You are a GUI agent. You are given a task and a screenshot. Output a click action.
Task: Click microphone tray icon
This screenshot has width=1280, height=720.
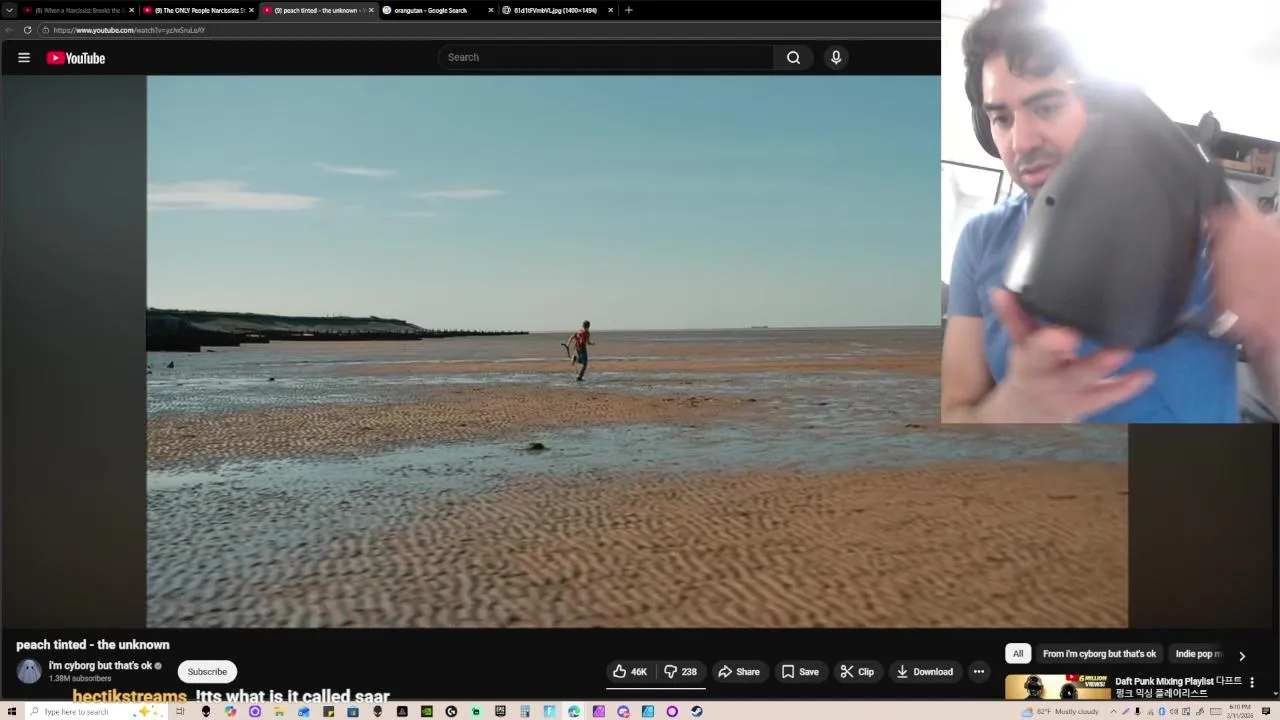(1137, 711)
